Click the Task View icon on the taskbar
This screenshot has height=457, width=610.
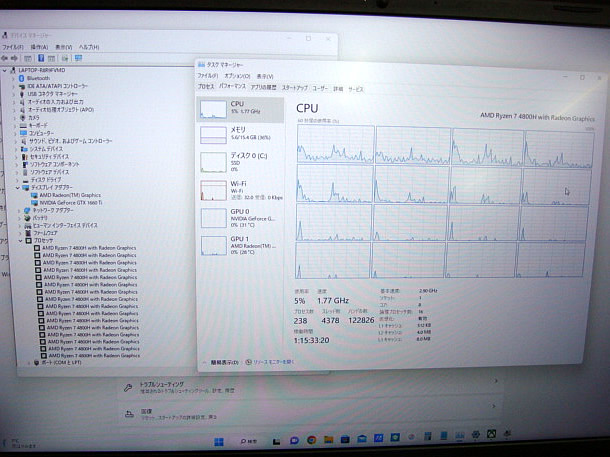pyautogui.click(x=276, y=441)
